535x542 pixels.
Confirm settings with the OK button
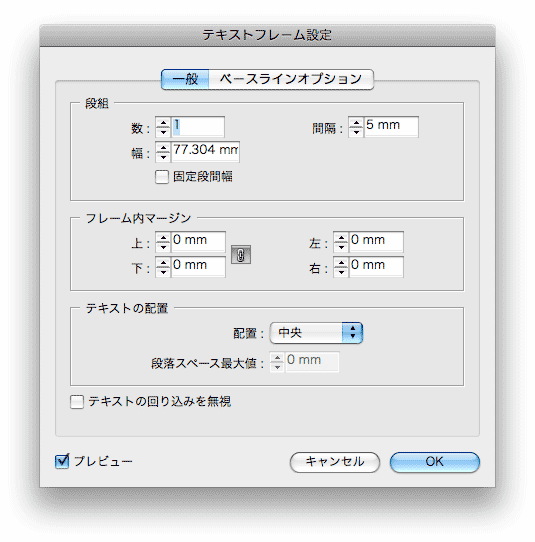tap(435, 462)
